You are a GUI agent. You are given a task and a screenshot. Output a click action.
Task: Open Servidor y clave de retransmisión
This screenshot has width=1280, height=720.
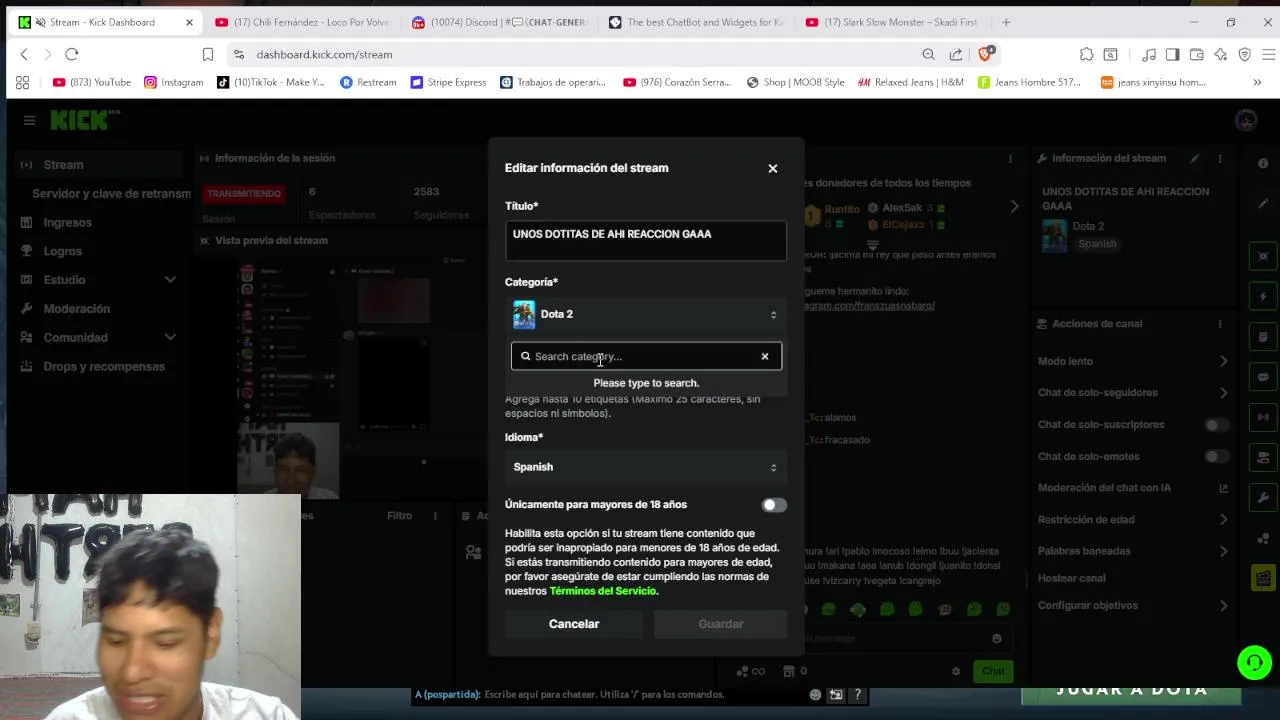point(111,194)
